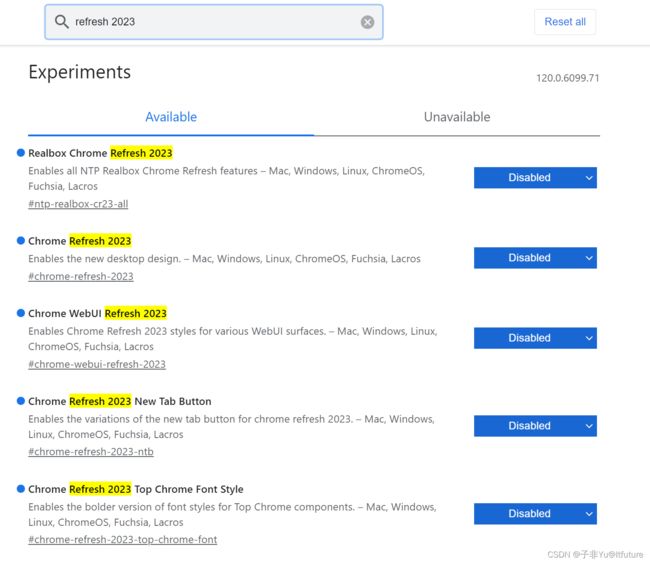This screenshot has height=563, width=650.
Task: Click blue dot beside Top Chrome Font Style
Action: [x=21, y=489]
